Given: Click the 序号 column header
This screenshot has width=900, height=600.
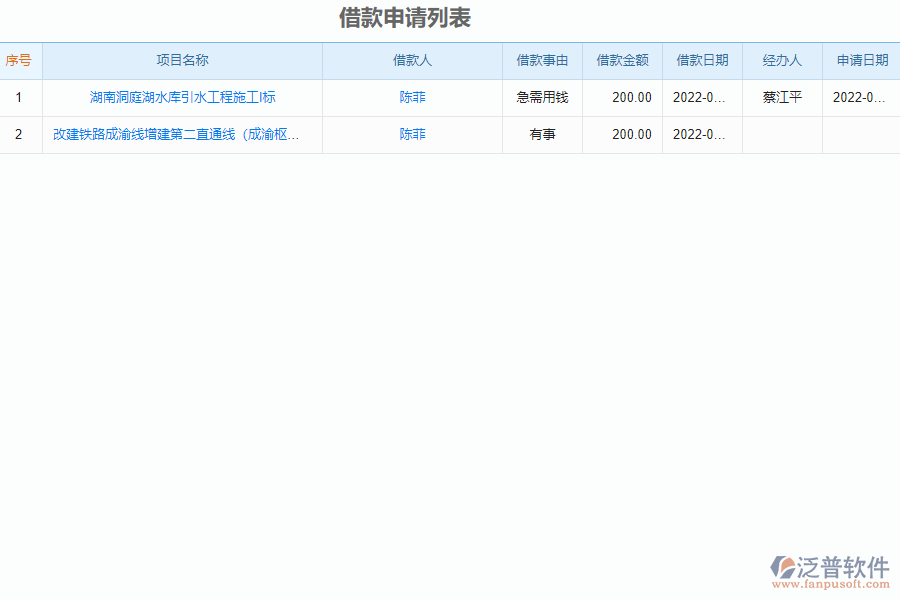Looking at the screenshot, I should click(x=19, y=60).
